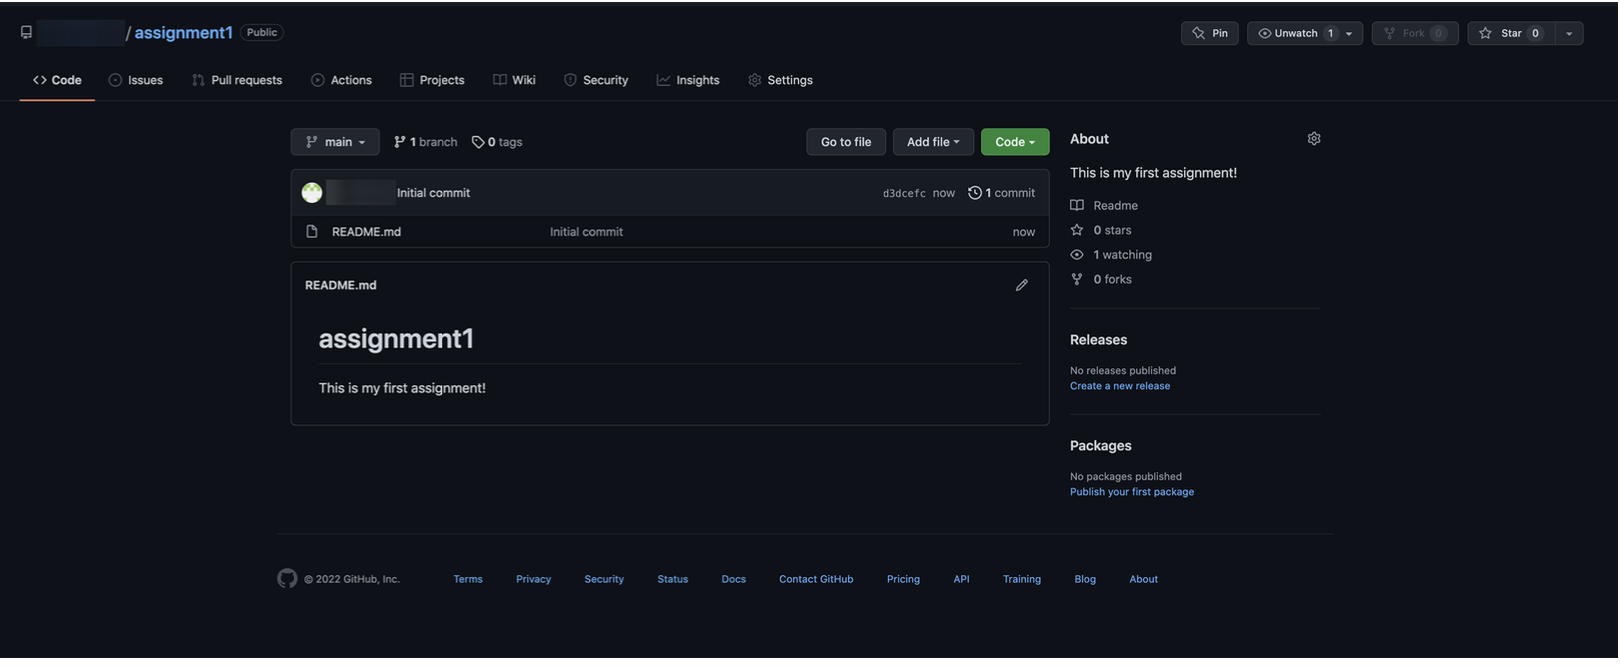The width and height of the screenshot is (1620, 666).
Task: Expand the green Code dropdown
Action: pyautogui.click(x=1014, y=142)
